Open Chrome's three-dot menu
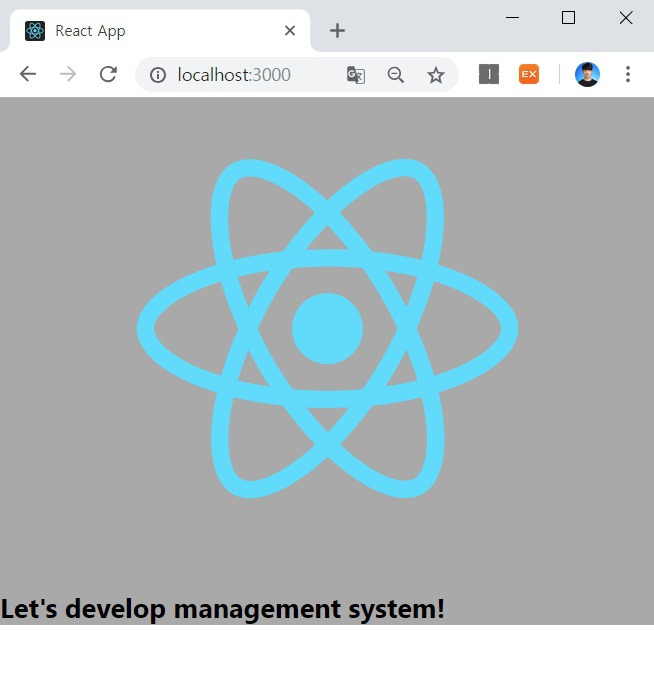Viewport: 654px width, 675px height. (x=628, y=74)
